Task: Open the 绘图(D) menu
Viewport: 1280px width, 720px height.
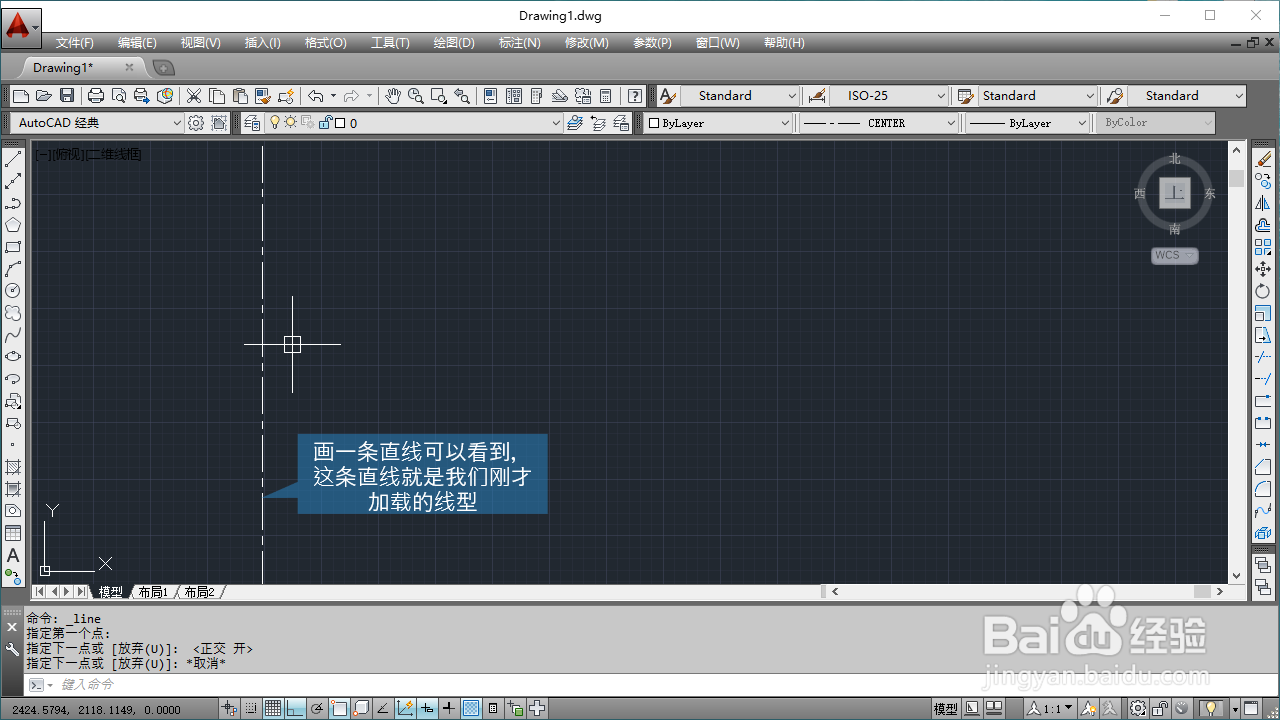Action: point(454,43)
